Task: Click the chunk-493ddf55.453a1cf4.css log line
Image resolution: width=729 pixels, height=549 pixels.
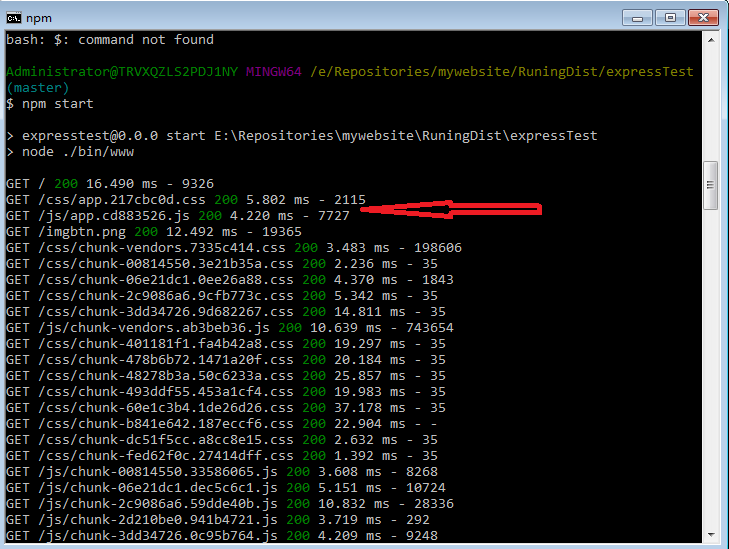Action: pos(226,391)
